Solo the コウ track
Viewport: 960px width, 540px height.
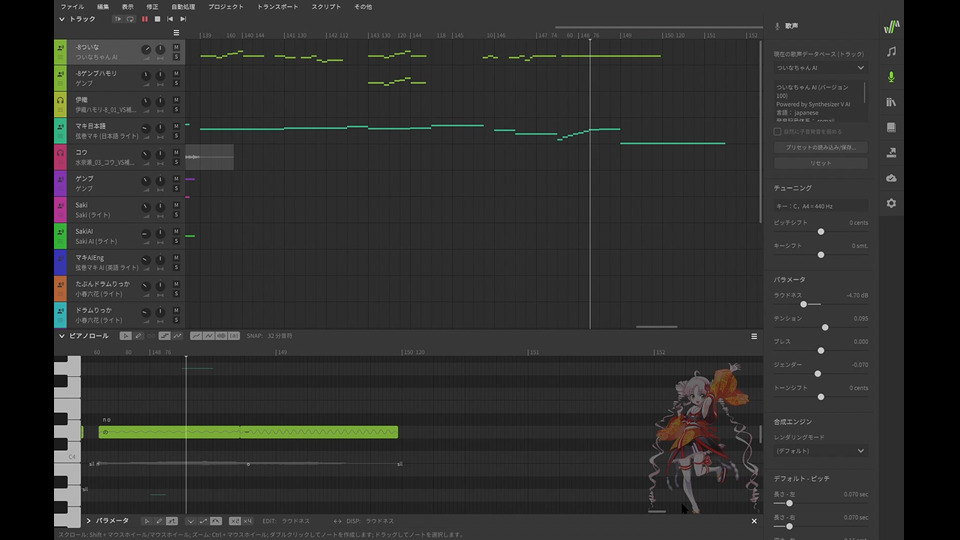coord(176,162)
